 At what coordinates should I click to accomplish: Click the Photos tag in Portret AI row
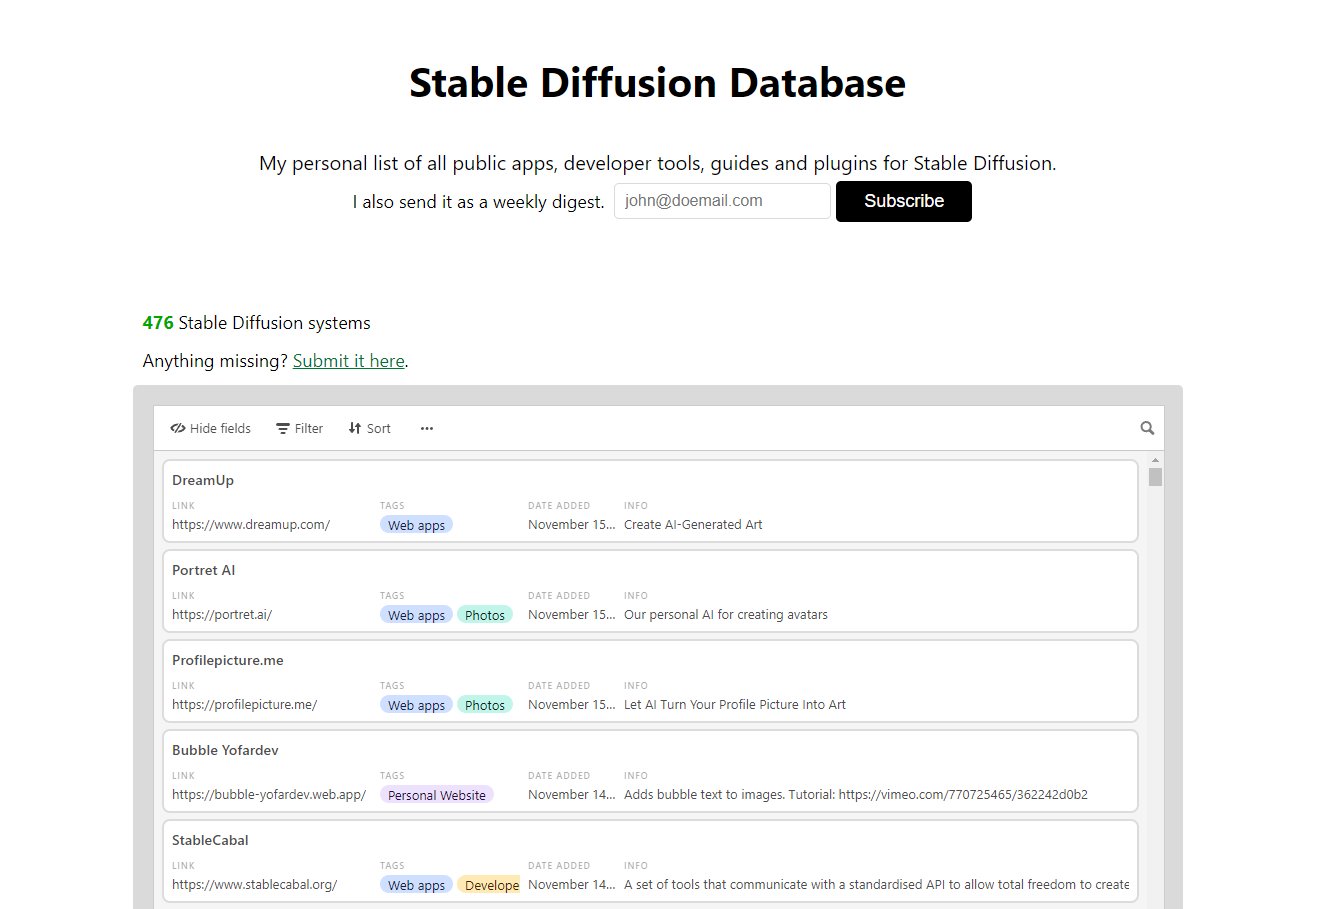point(485,615)
